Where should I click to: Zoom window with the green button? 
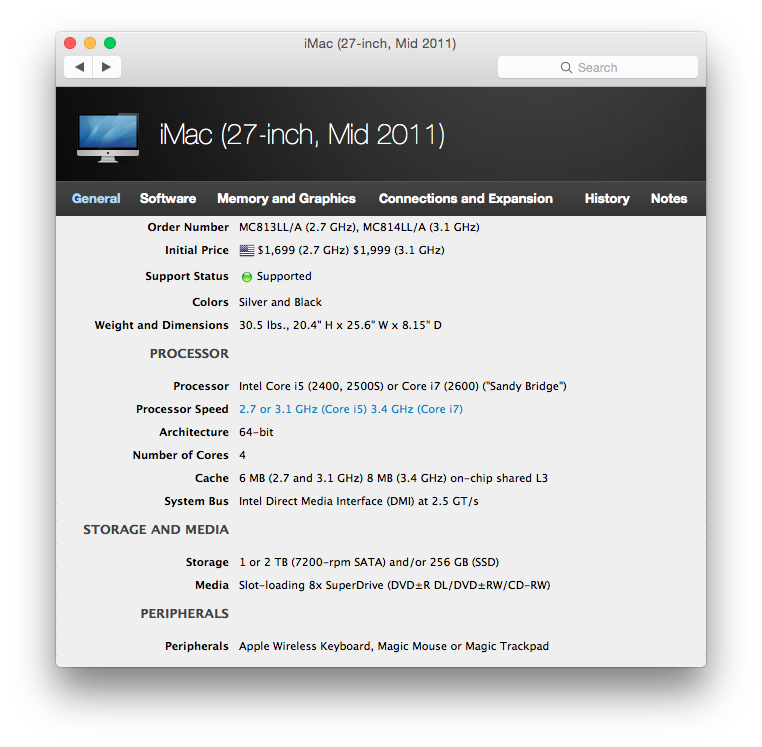click(110, 43)
